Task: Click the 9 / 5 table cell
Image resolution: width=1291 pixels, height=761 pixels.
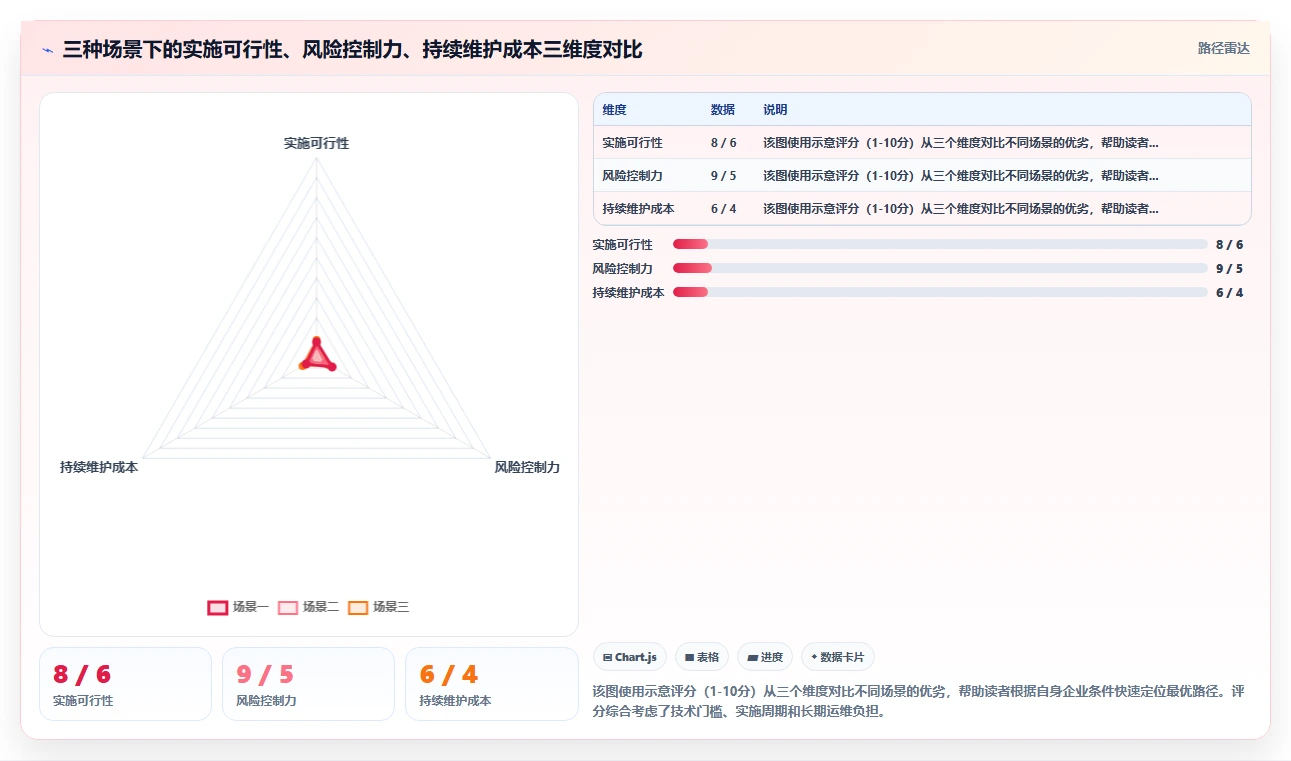Action: pos(723,176)
